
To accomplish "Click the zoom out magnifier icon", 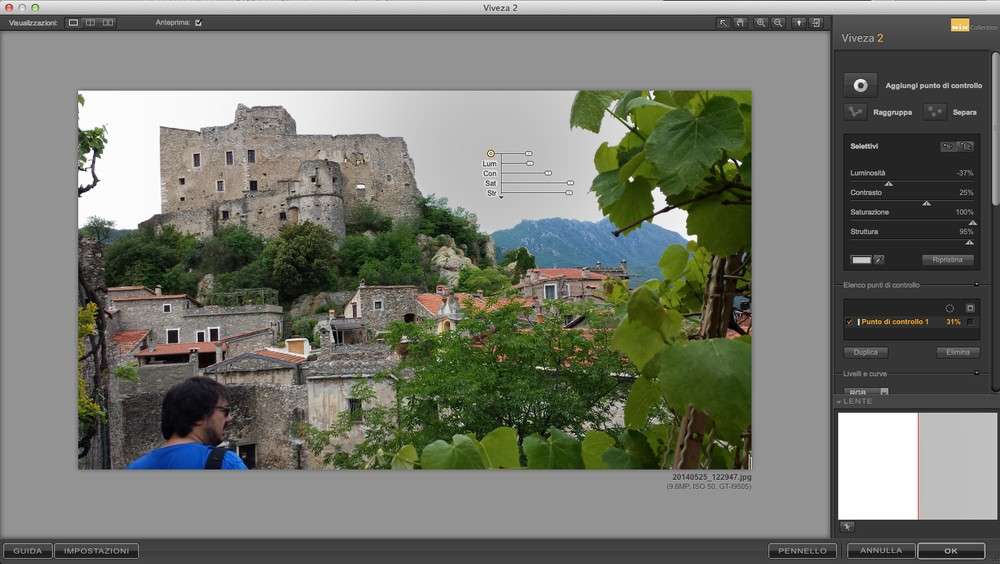I will tap(778, 22).
